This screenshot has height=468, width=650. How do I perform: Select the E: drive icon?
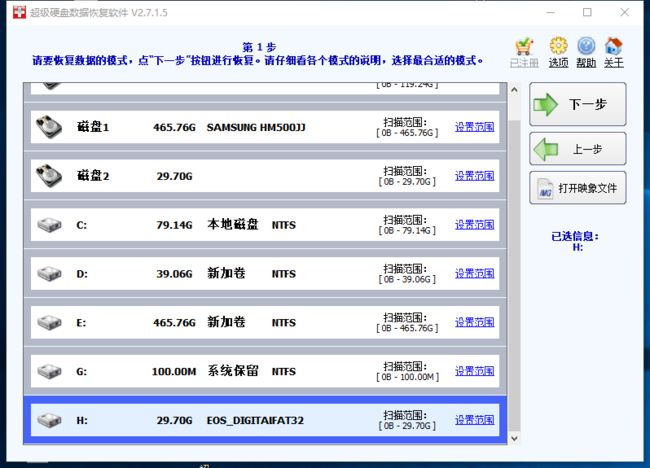(49, 323)
